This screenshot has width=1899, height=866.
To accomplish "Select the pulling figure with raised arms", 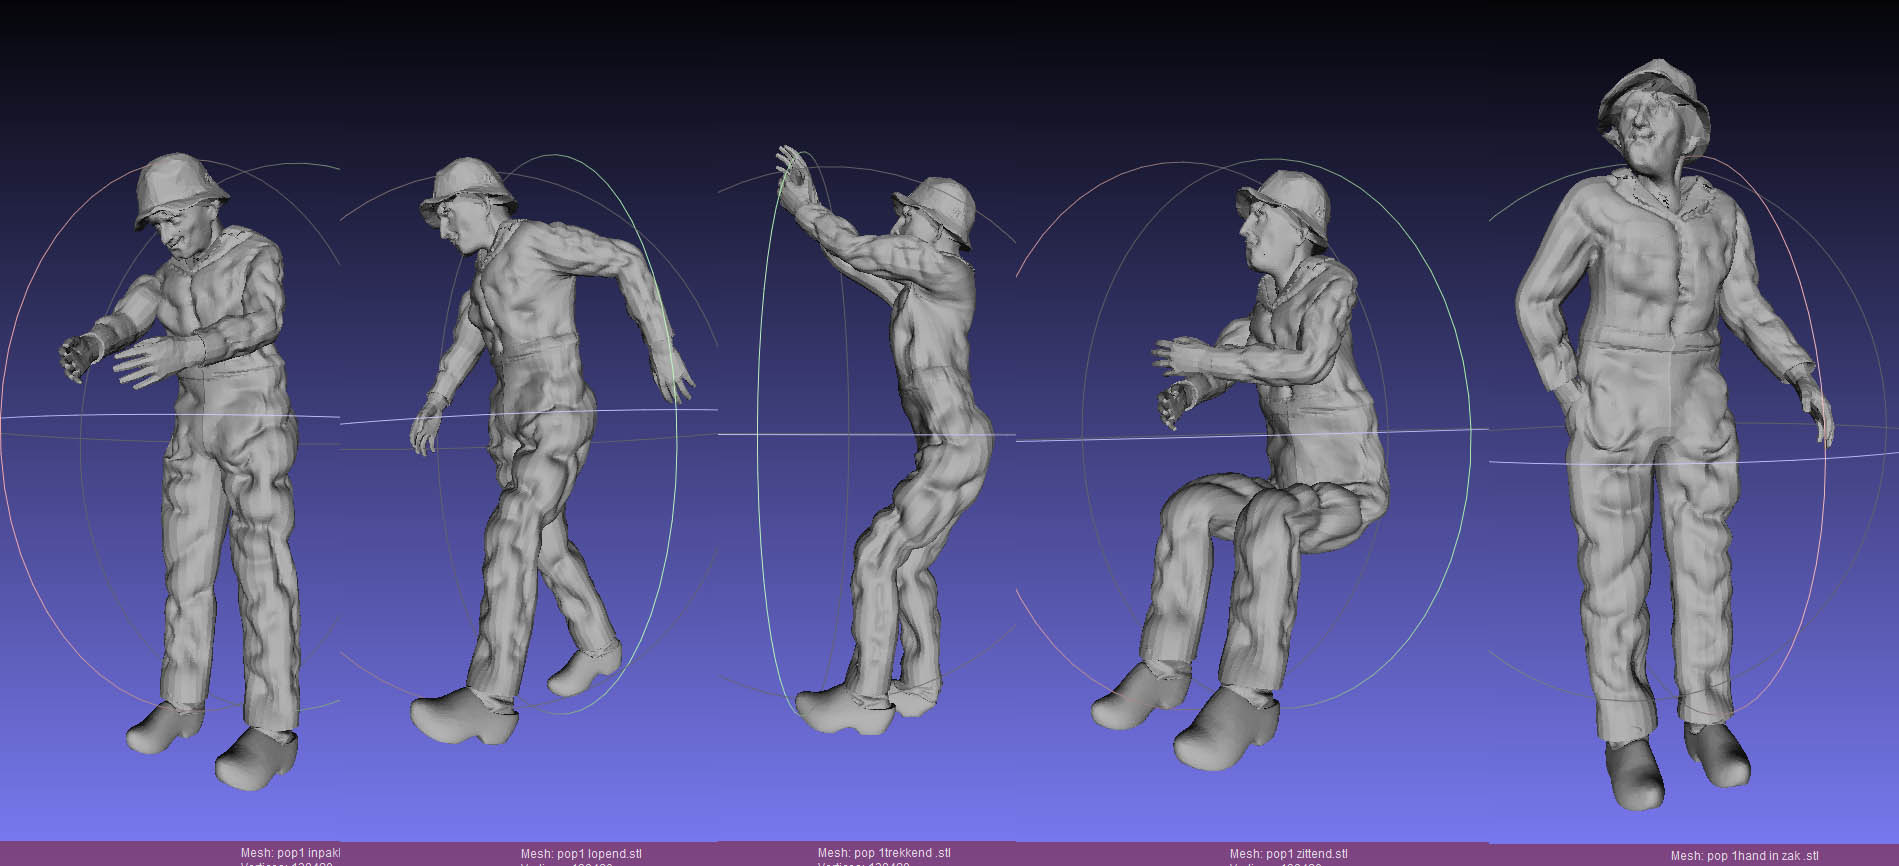I will coord(885,440).
